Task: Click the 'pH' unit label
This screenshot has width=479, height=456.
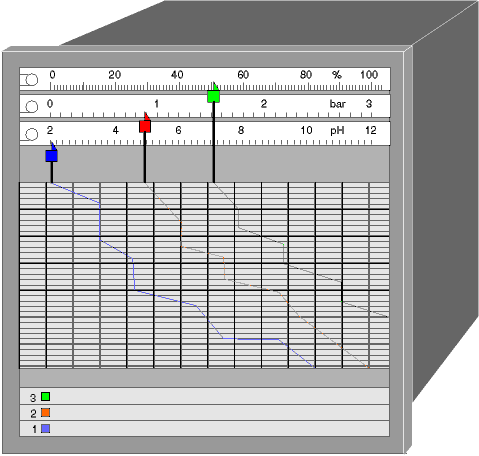Action: pos(337,130)
